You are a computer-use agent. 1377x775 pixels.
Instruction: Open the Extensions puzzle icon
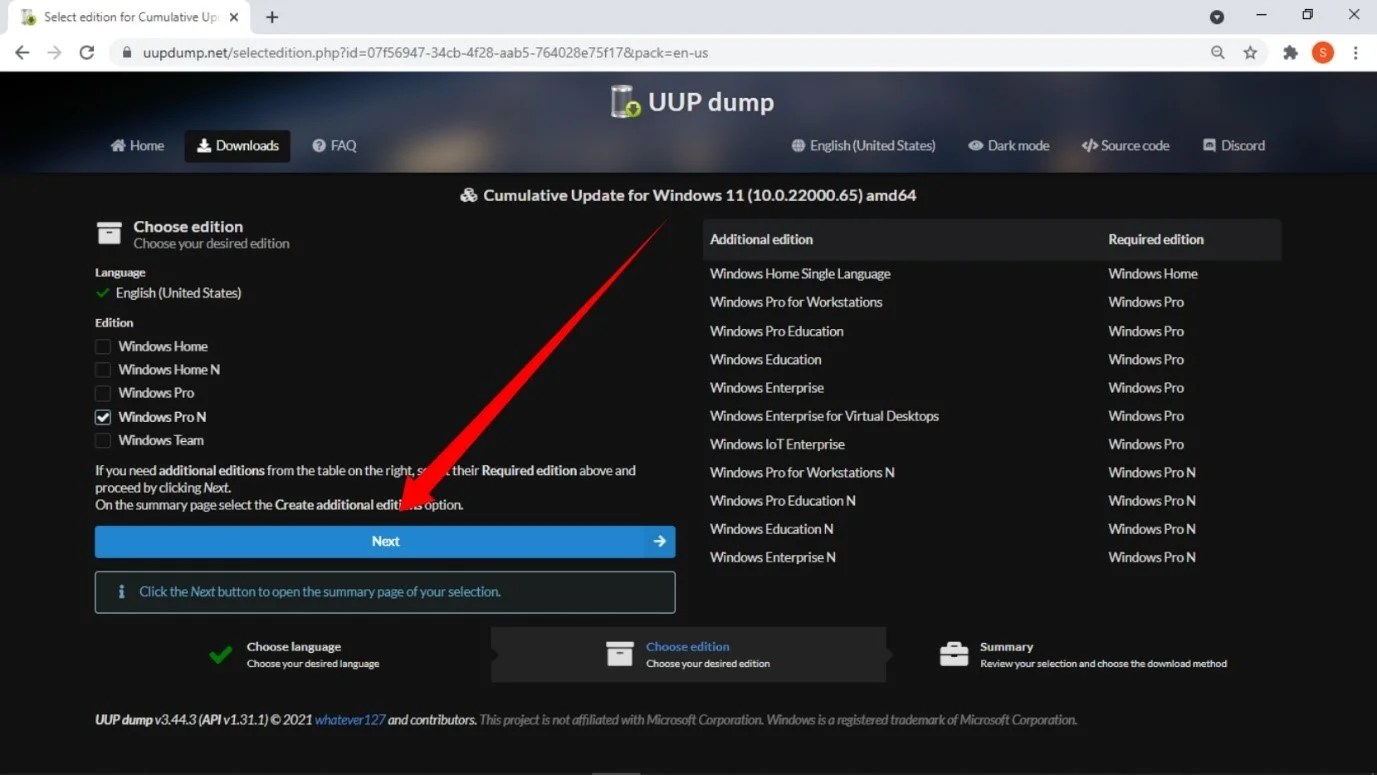click(x=1290, y=53)
